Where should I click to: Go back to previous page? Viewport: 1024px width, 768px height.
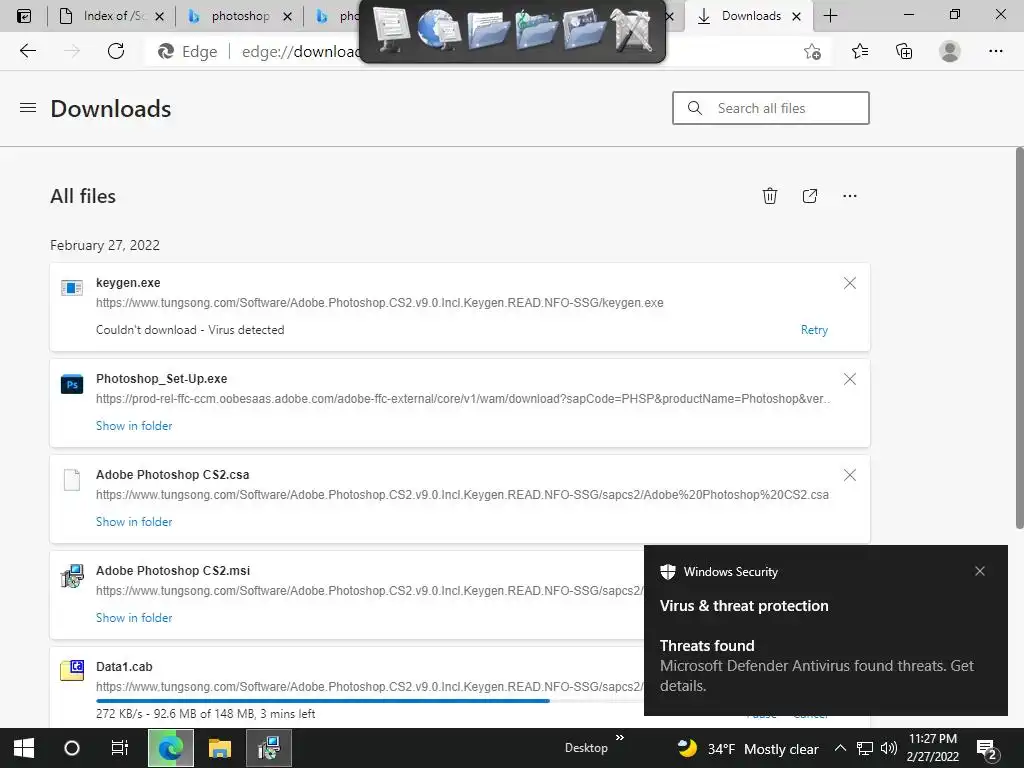27,51
